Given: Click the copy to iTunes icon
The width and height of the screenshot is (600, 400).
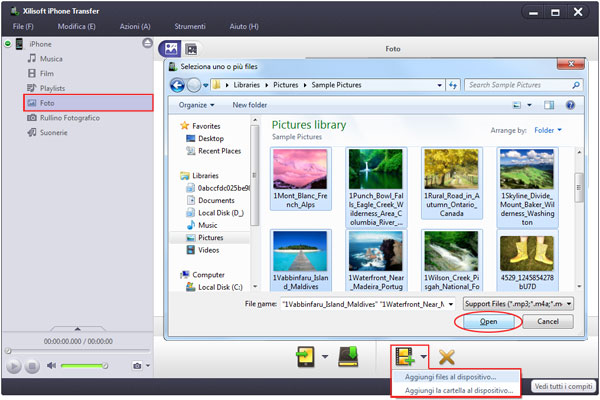Looking at the screenshot, I should click(348, 356).
